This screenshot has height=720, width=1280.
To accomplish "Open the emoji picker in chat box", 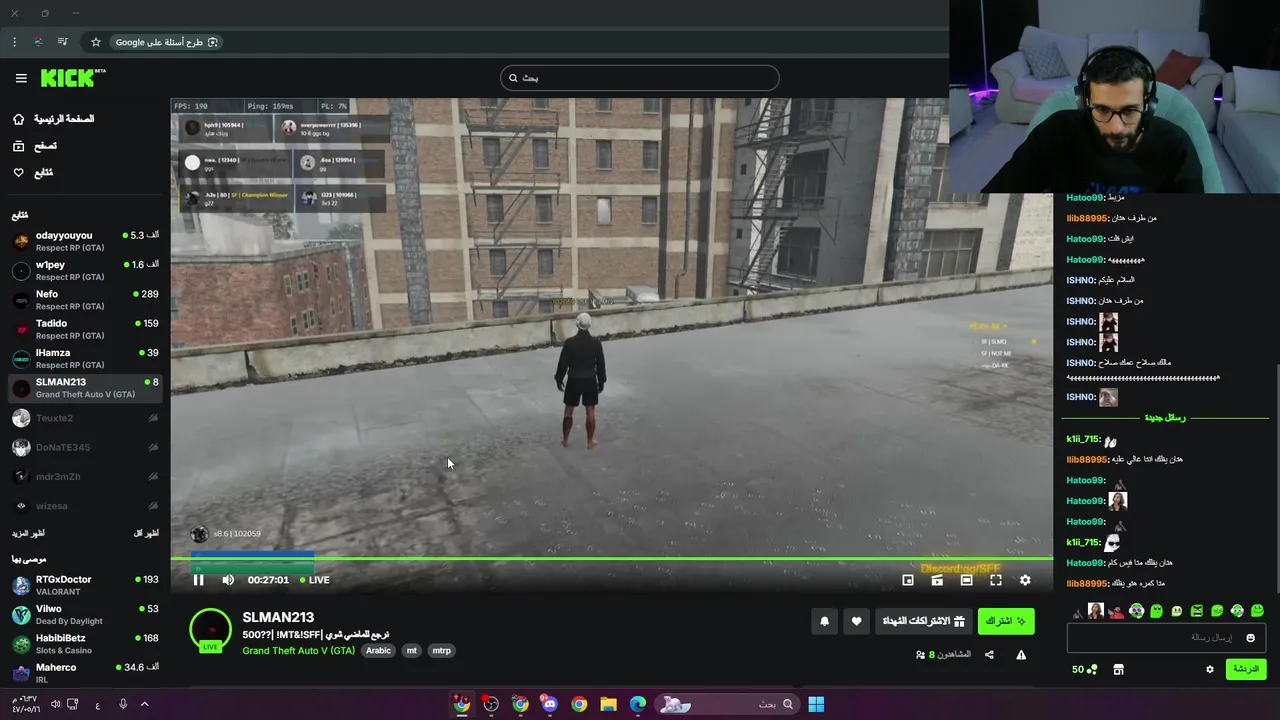I will tap(1250, 638).
